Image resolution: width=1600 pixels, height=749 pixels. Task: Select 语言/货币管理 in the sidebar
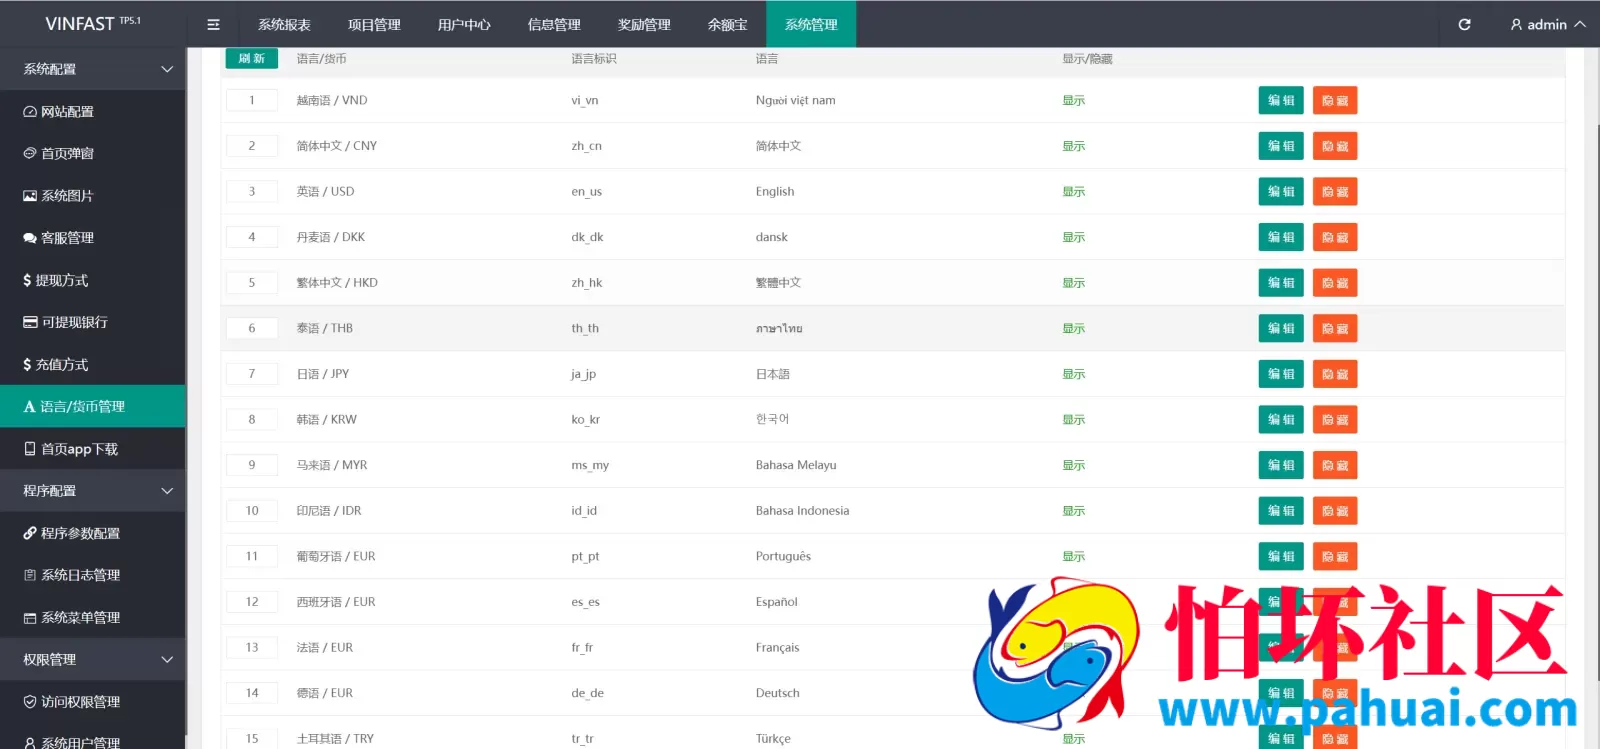(93, 406)
